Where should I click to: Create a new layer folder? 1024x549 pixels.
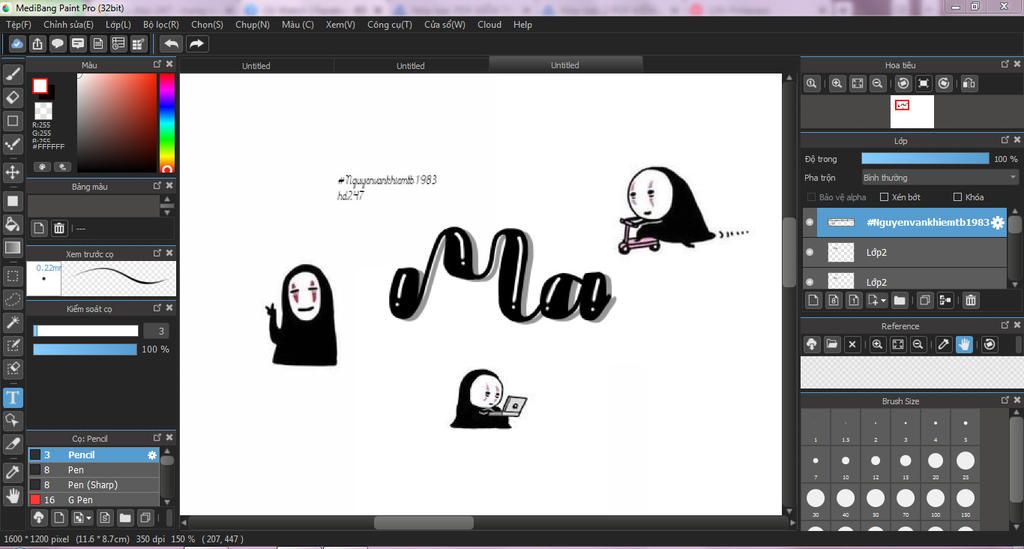pyautogui.click(x=899, y=300)
